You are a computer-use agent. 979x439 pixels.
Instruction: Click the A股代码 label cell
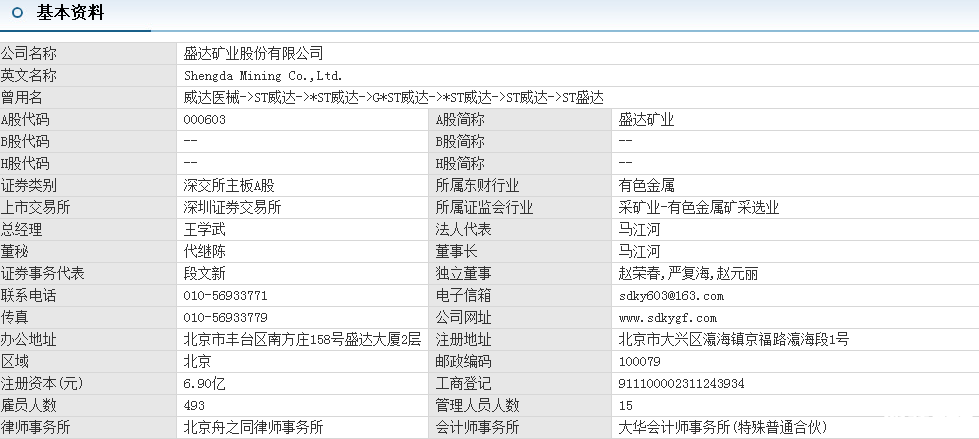[x=89, y=120]
